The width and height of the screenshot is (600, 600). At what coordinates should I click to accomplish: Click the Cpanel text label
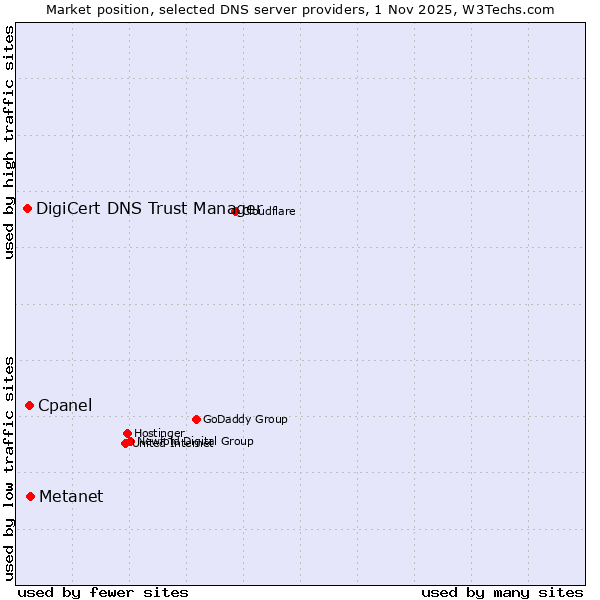click(65, 405)
